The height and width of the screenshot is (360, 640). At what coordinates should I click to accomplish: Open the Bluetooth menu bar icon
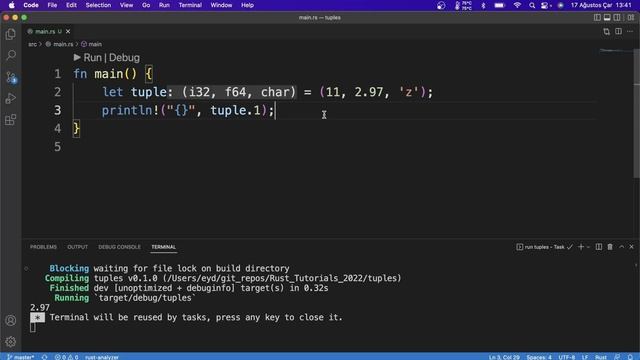(x=483, y=5)
